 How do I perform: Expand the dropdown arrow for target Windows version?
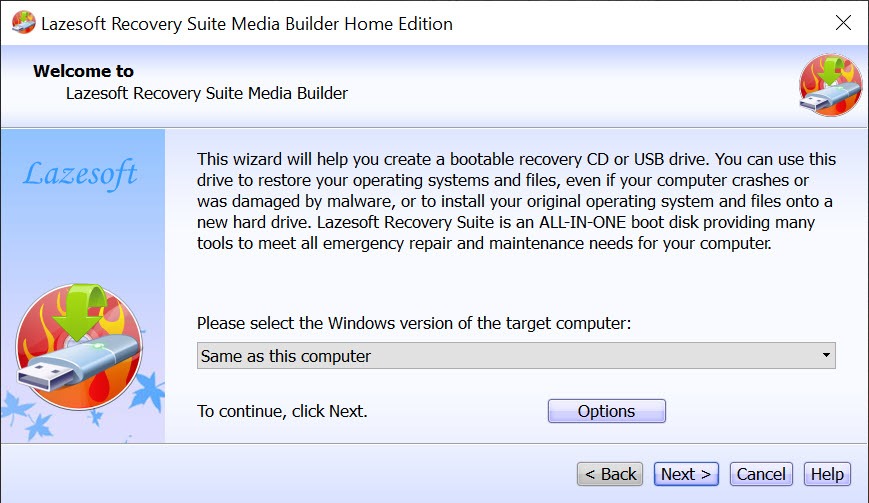(826, 355)
